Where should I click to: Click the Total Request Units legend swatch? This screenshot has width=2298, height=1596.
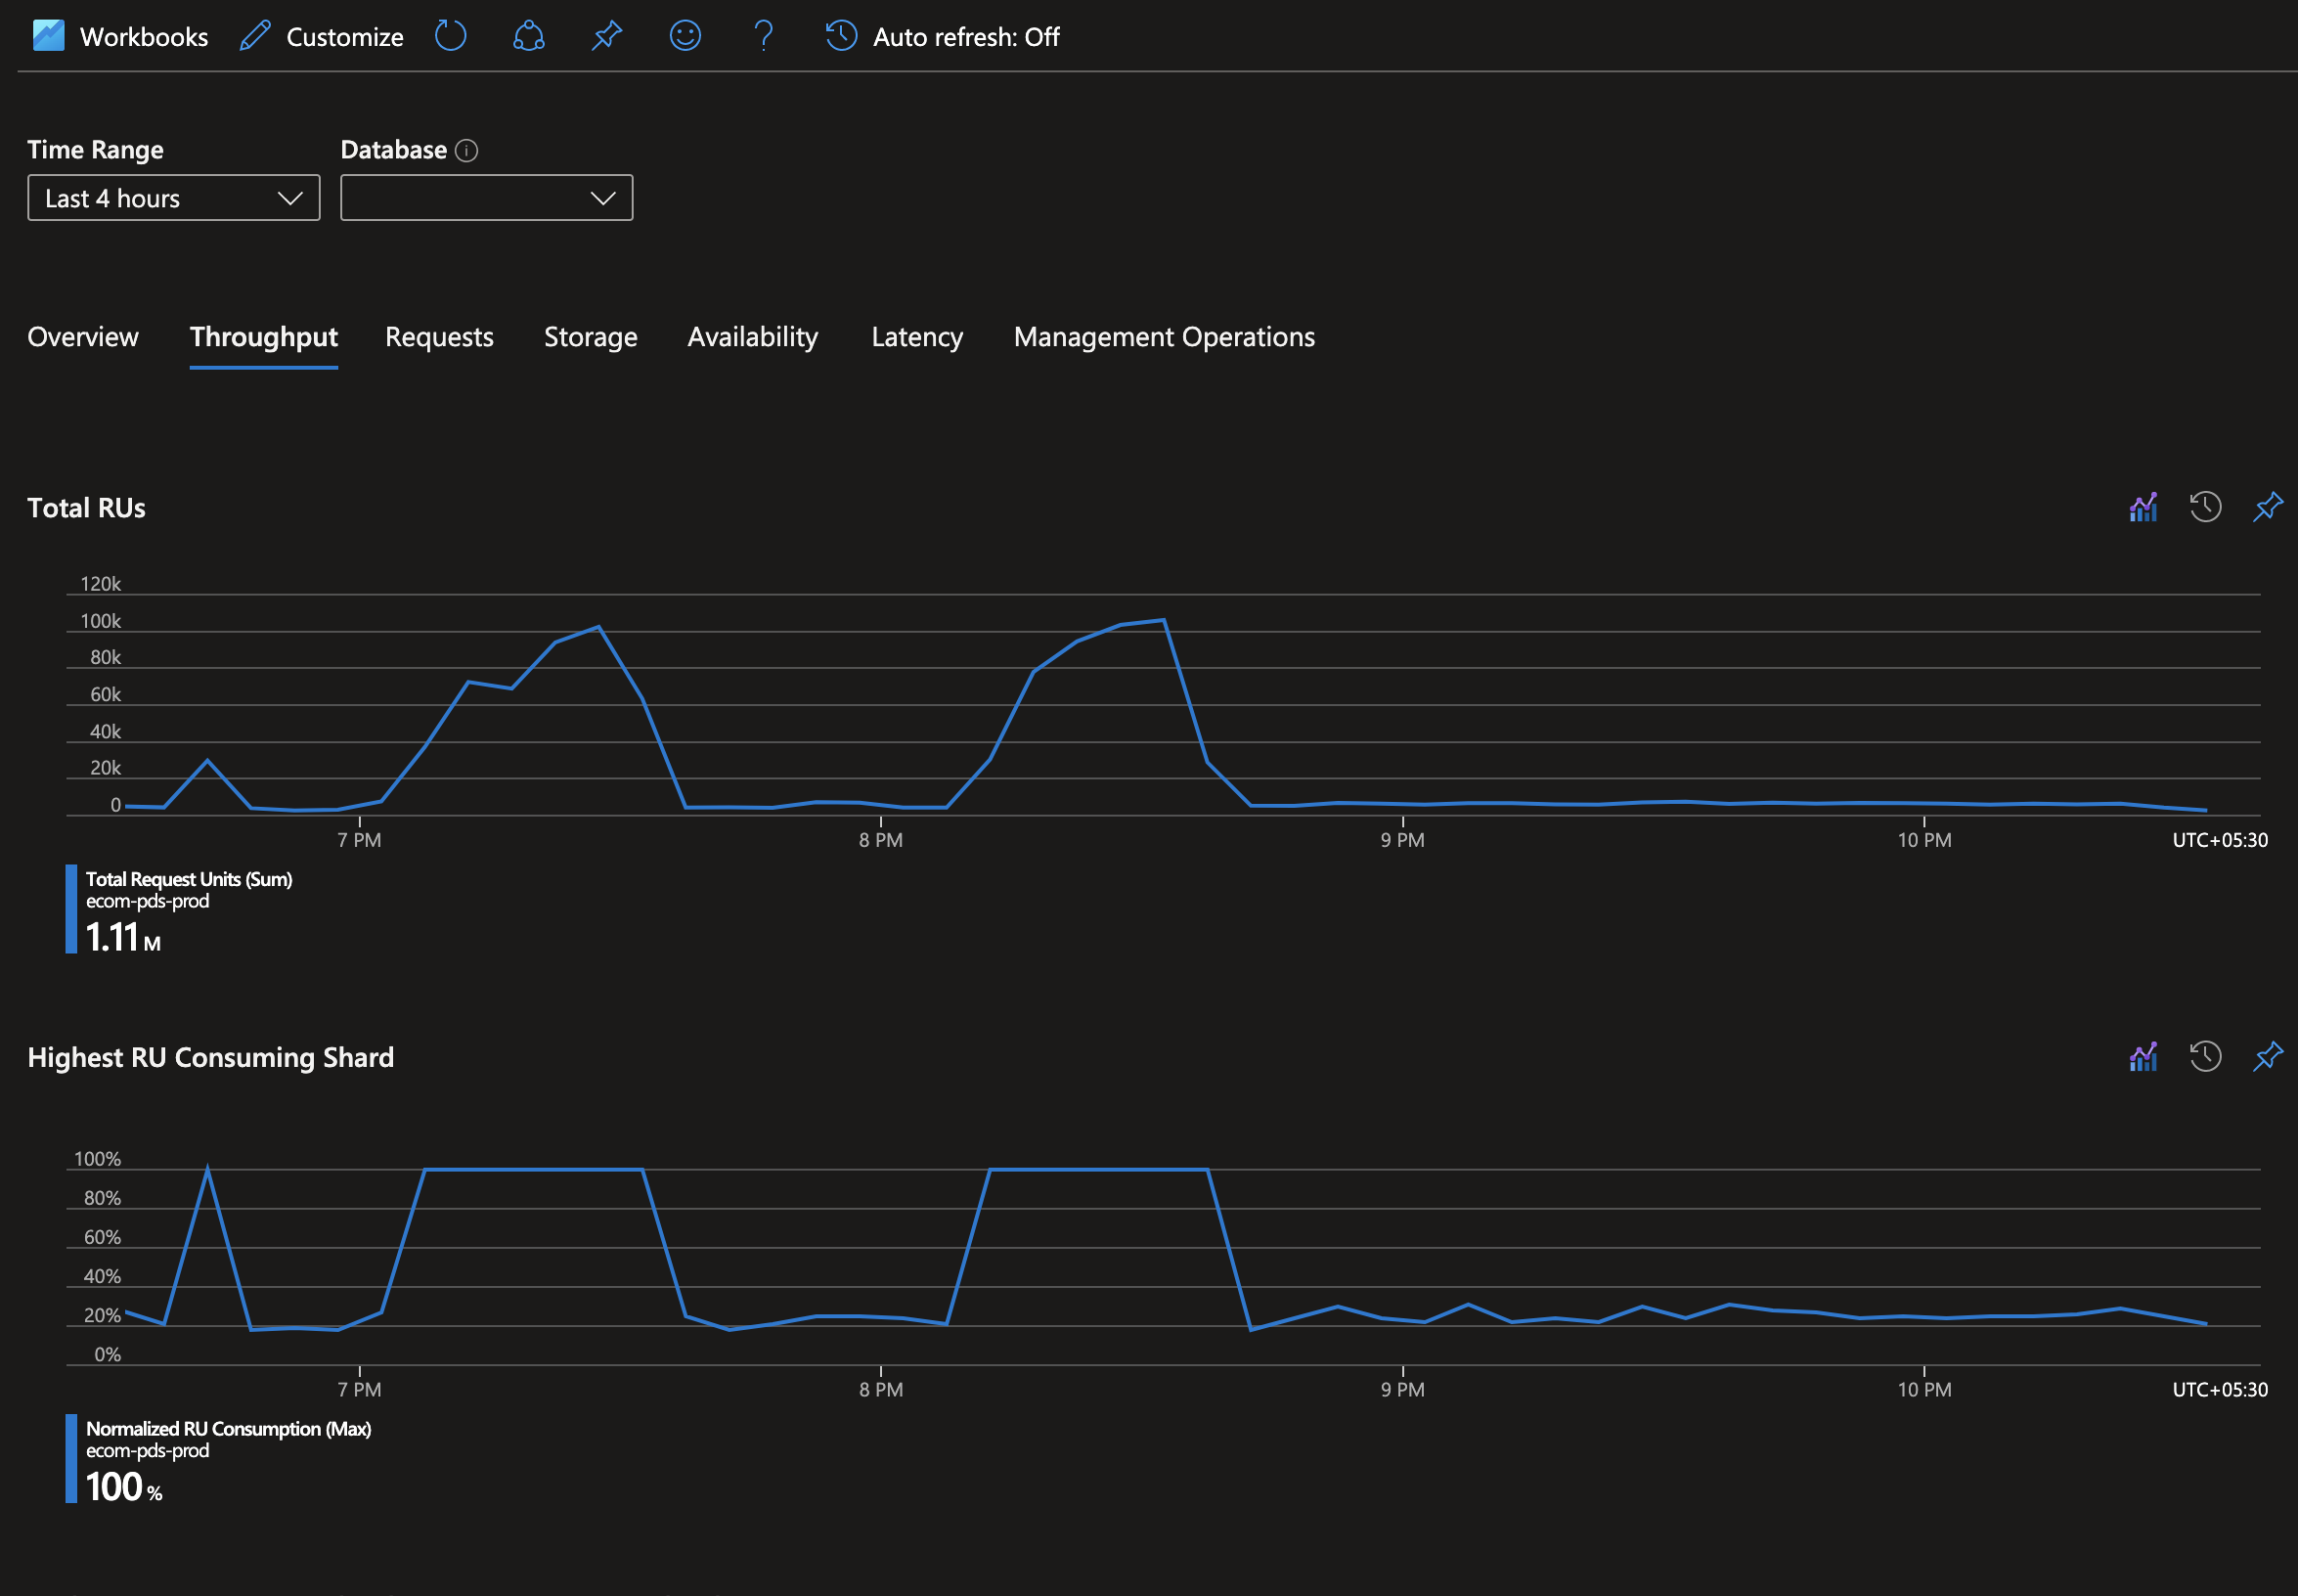pos(71,909)
